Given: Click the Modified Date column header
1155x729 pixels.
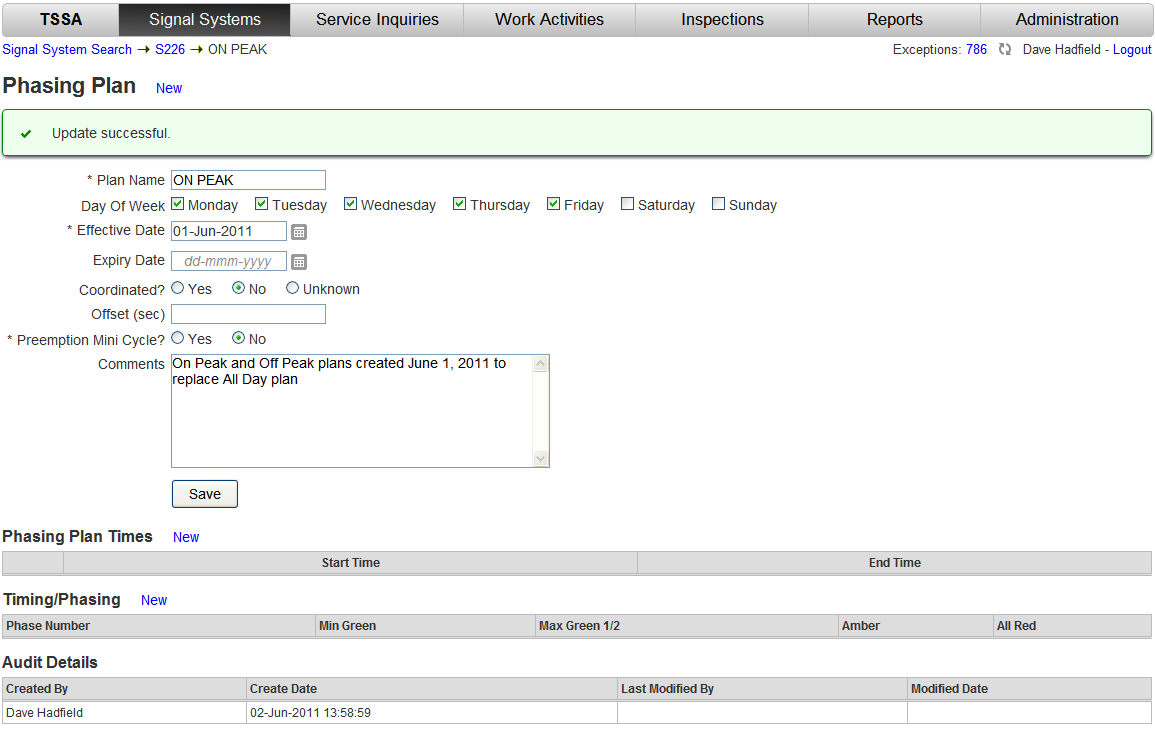Looking at the screenshot, I should click(1030, 689).
